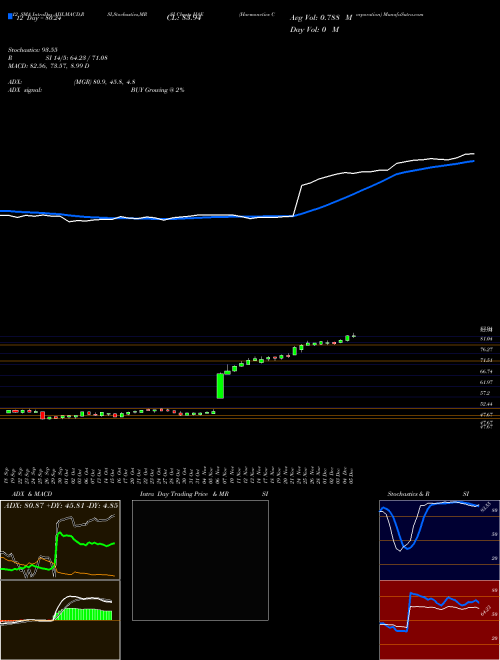Open the ADX indicator chart with green line
Viewport: 500px width, 660px height.
(x=60, y=540)
